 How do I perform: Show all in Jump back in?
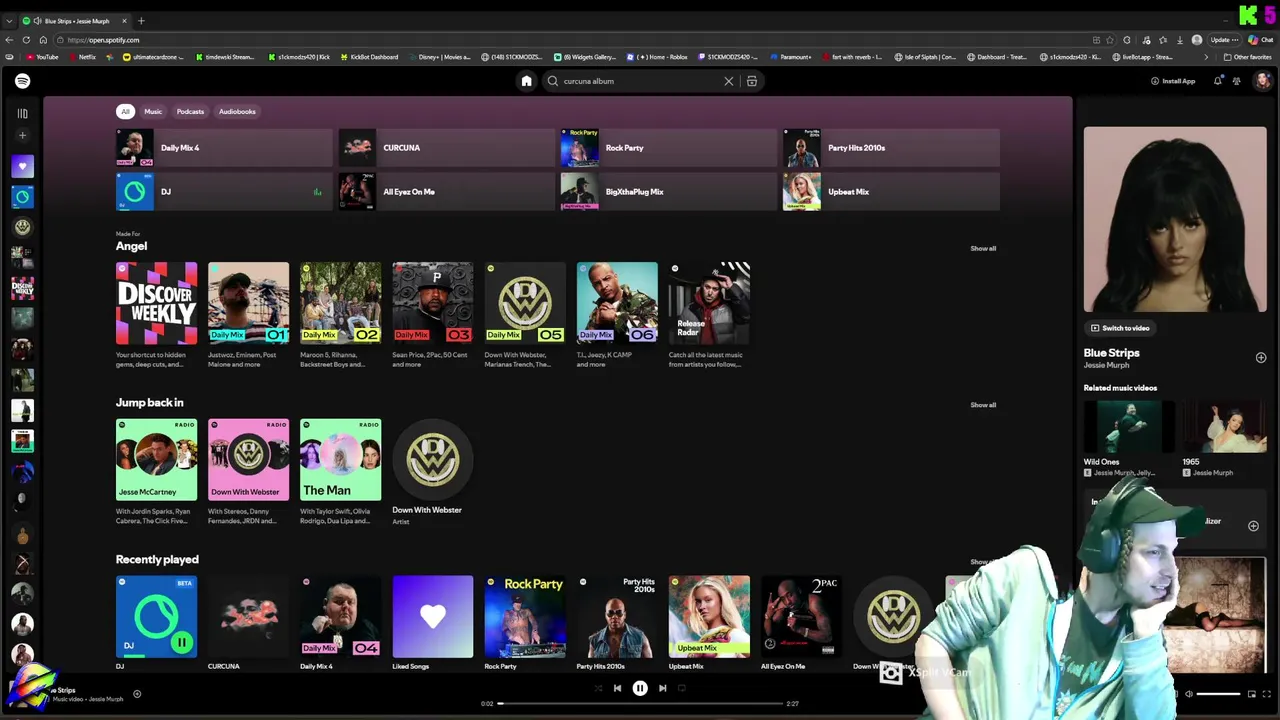pos(983,405)
